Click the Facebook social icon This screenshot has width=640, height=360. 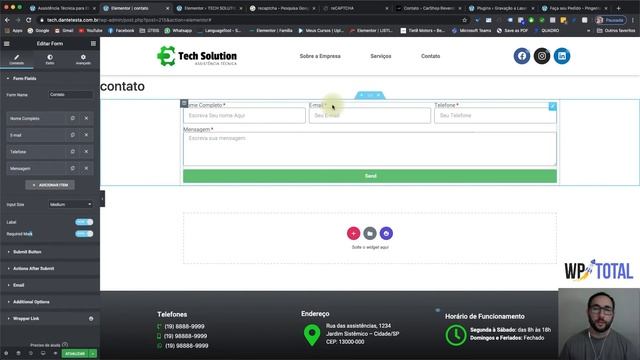522,56
